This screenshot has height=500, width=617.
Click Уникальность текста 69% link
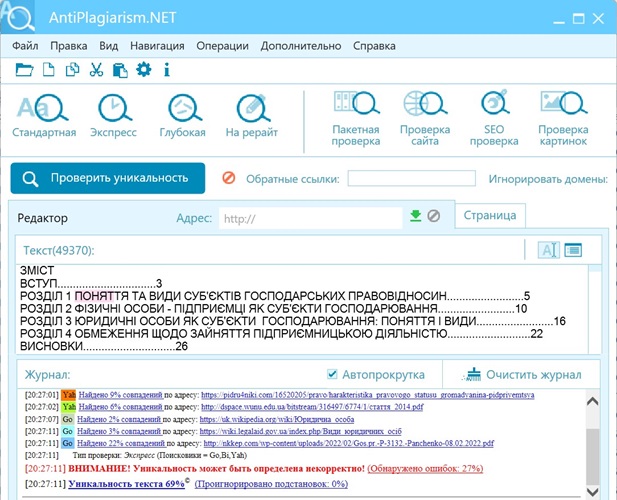(x=126, y=483)
